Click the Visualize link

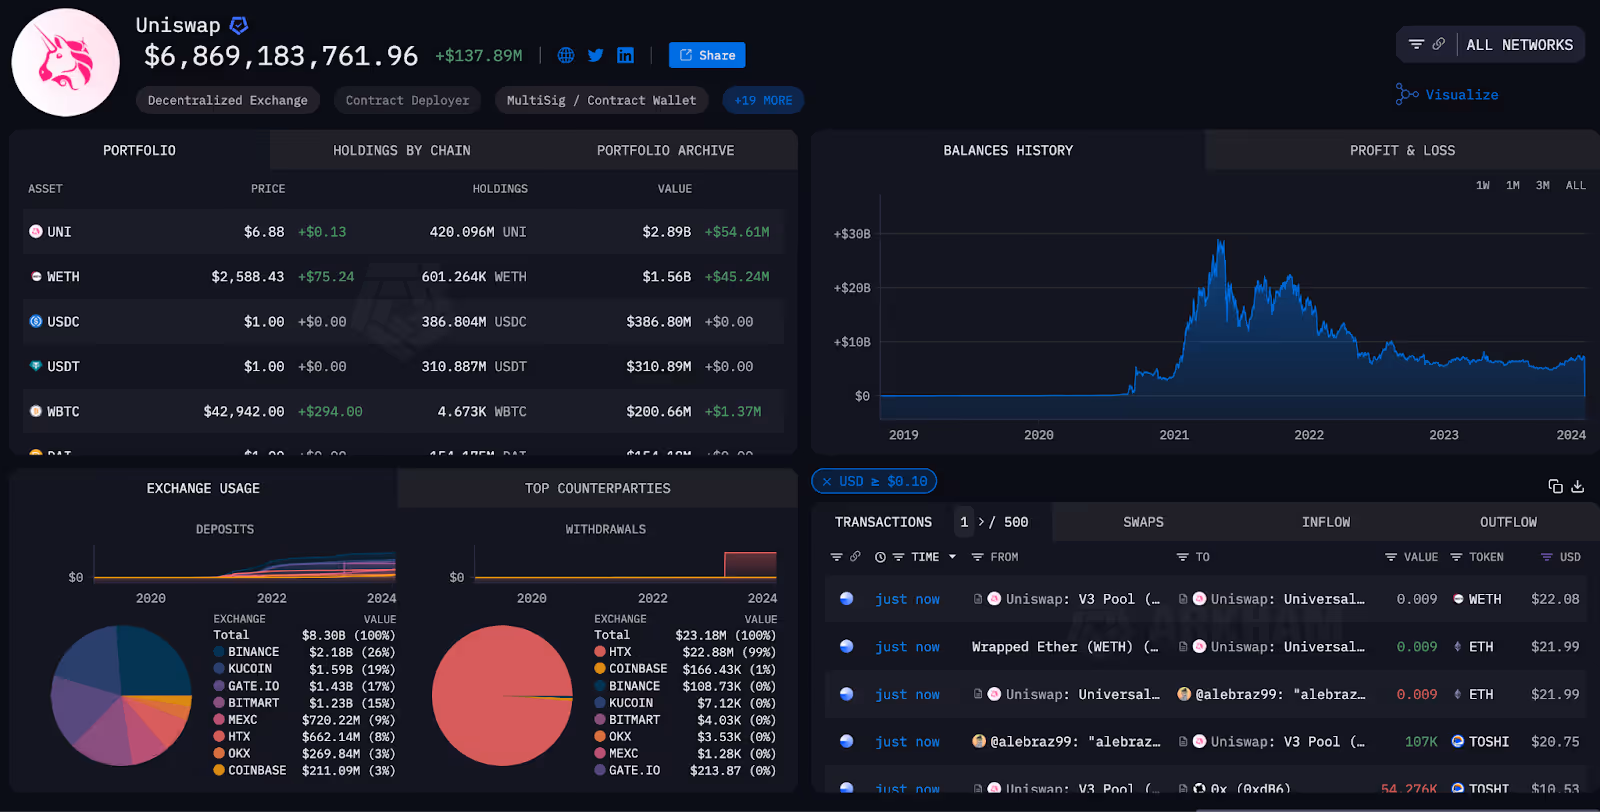tap(1462, 94)
